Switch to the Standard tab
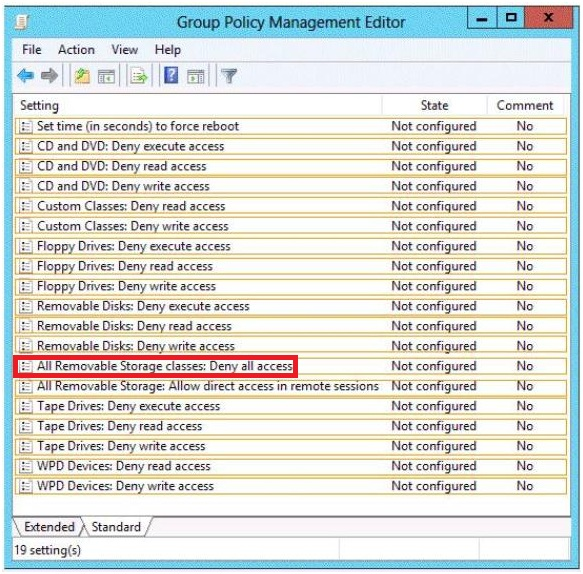The width and height of the screenshot is (583, 574). click(116, 526)
